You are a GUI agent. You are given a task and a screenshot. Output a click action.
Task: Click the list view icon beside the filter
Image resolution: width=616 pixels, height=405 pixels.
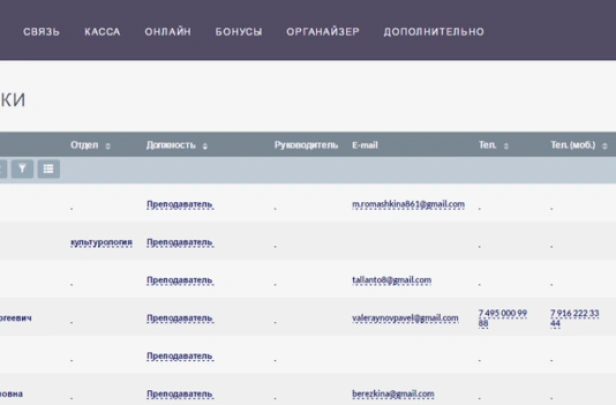coord(48,169)
